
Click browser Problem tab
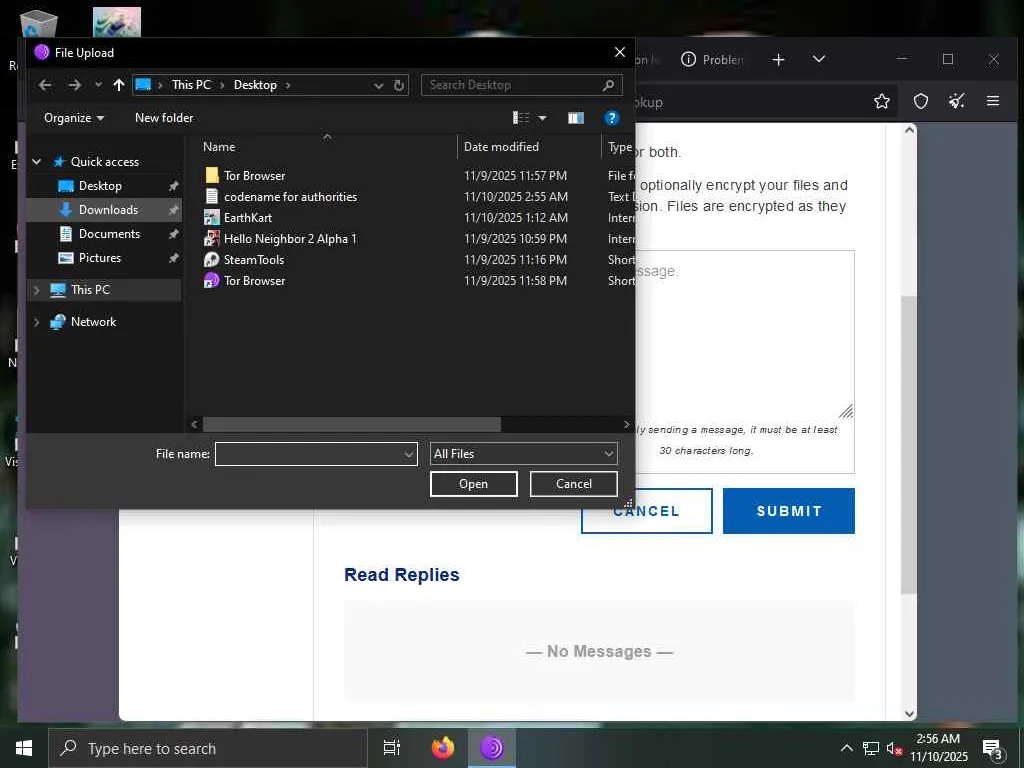712,60
